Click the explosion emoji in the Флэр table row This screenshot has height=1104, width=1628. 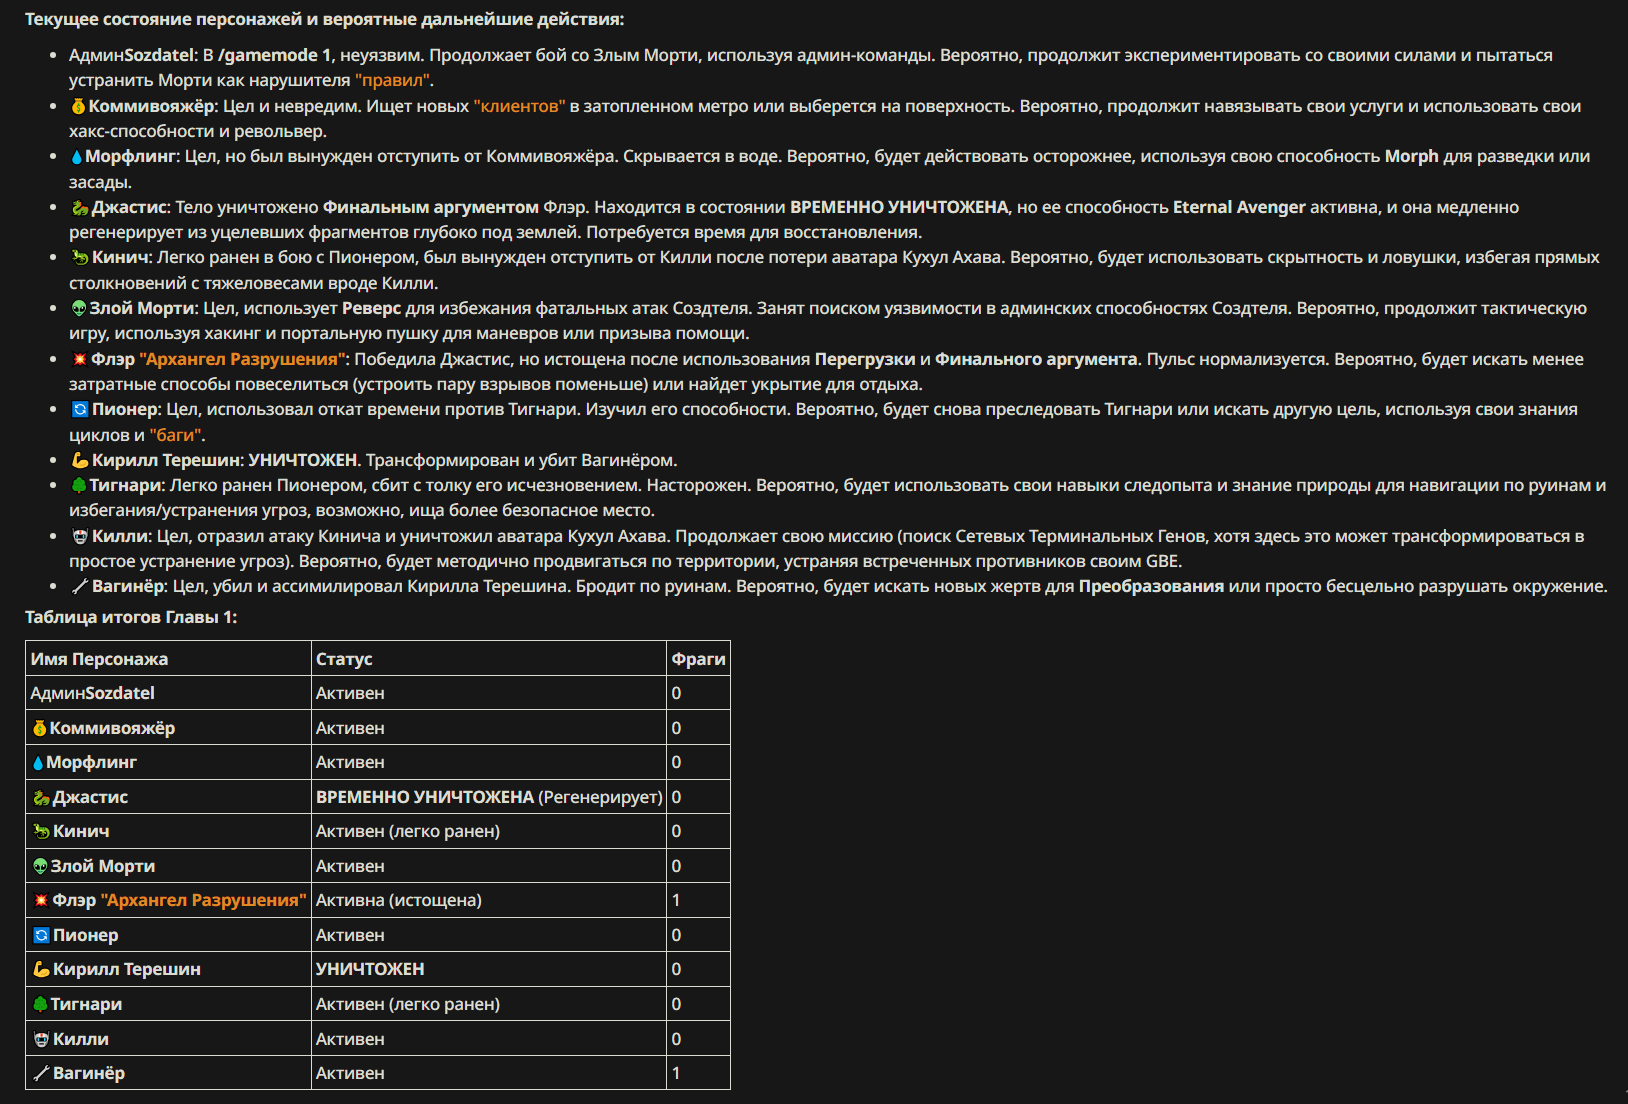point(41,900)
